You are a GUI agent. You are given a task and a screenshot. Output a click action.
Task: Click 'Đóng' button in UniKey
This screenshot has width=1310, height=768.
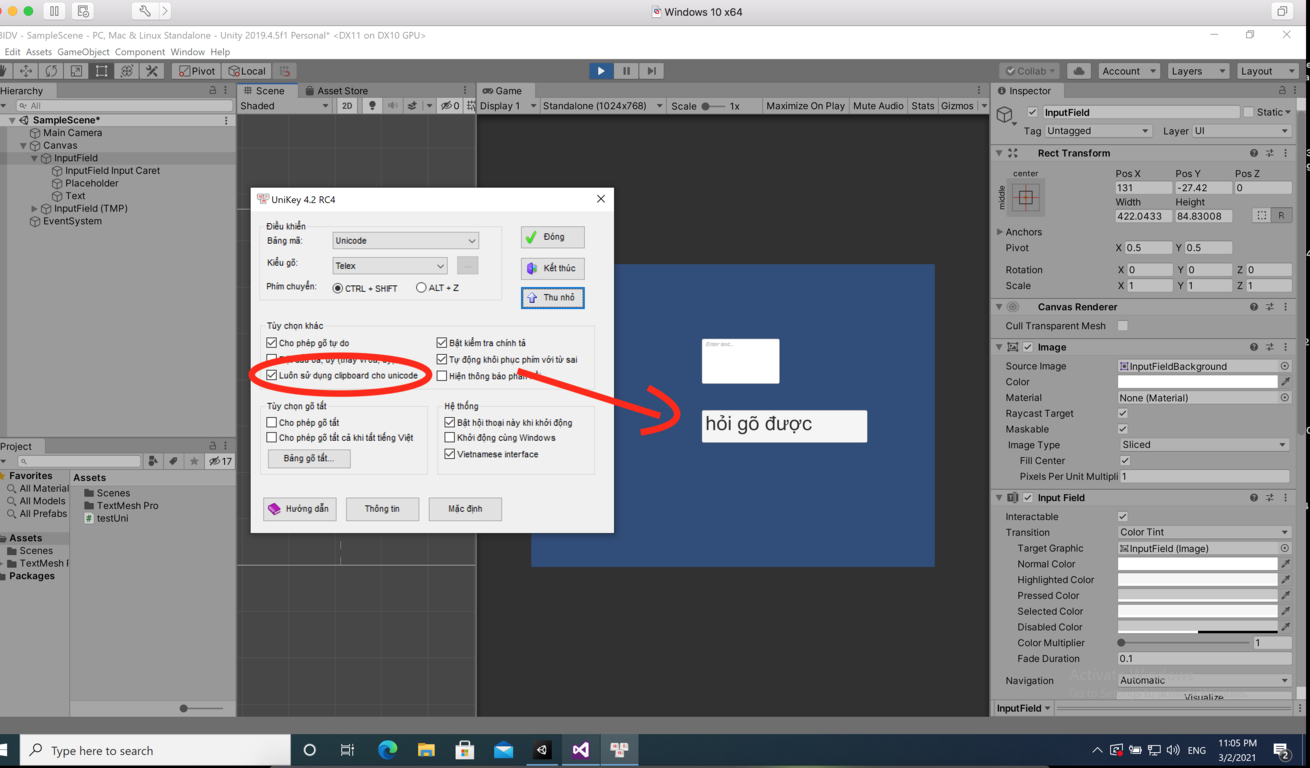[553, 237]
